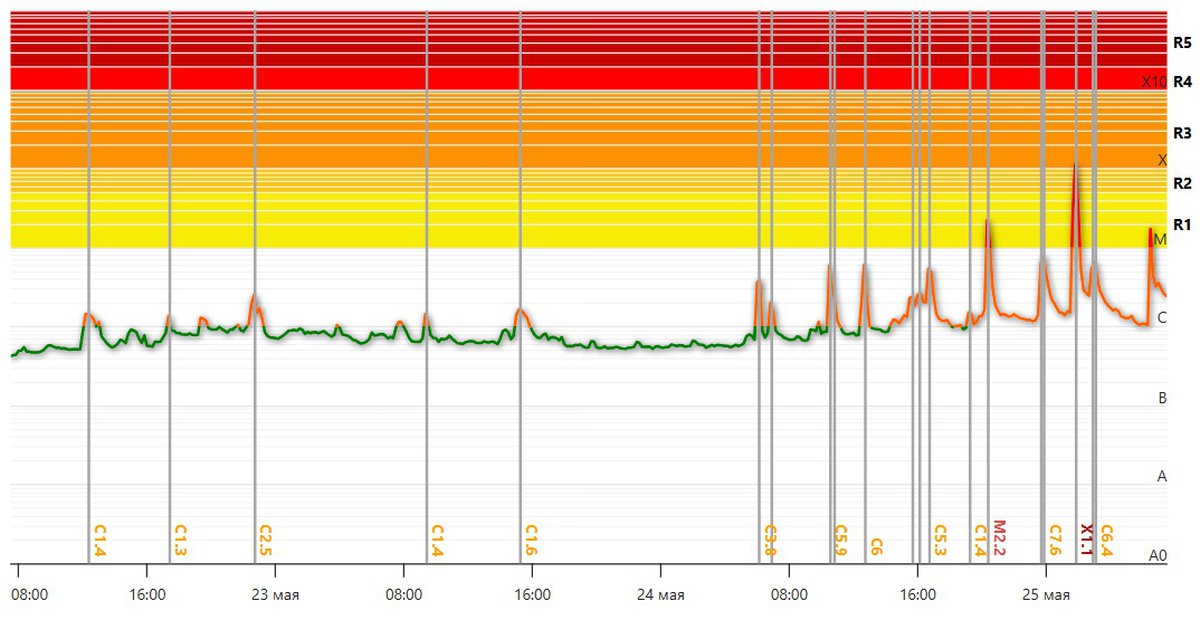Click the "25 мая" date axis label
1200x620 pixels.
pyautogui.click(x=1046, y=595)
